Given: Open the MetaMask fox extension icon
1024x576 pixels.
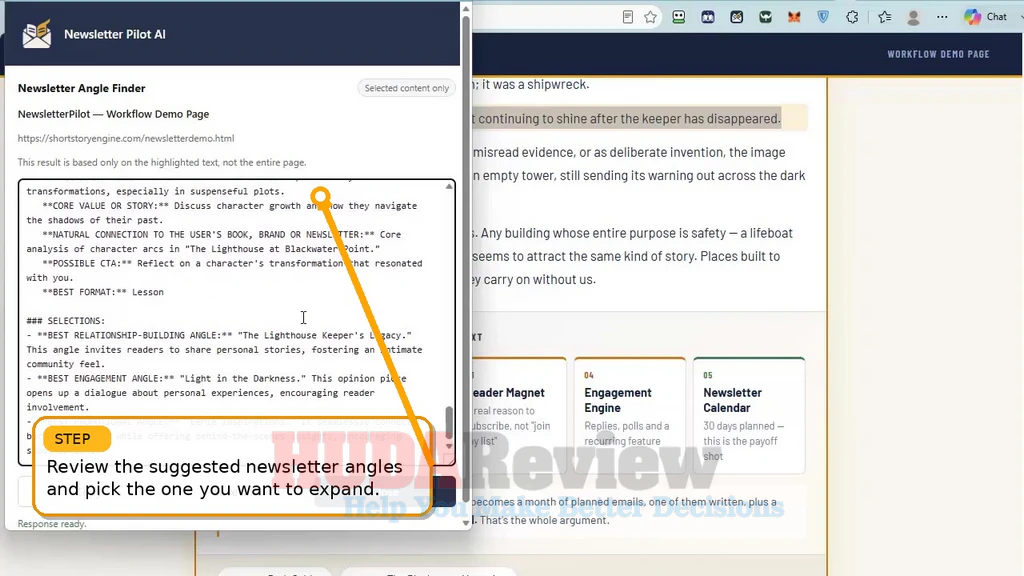Looking at the screenshot, I should point(794,17).
